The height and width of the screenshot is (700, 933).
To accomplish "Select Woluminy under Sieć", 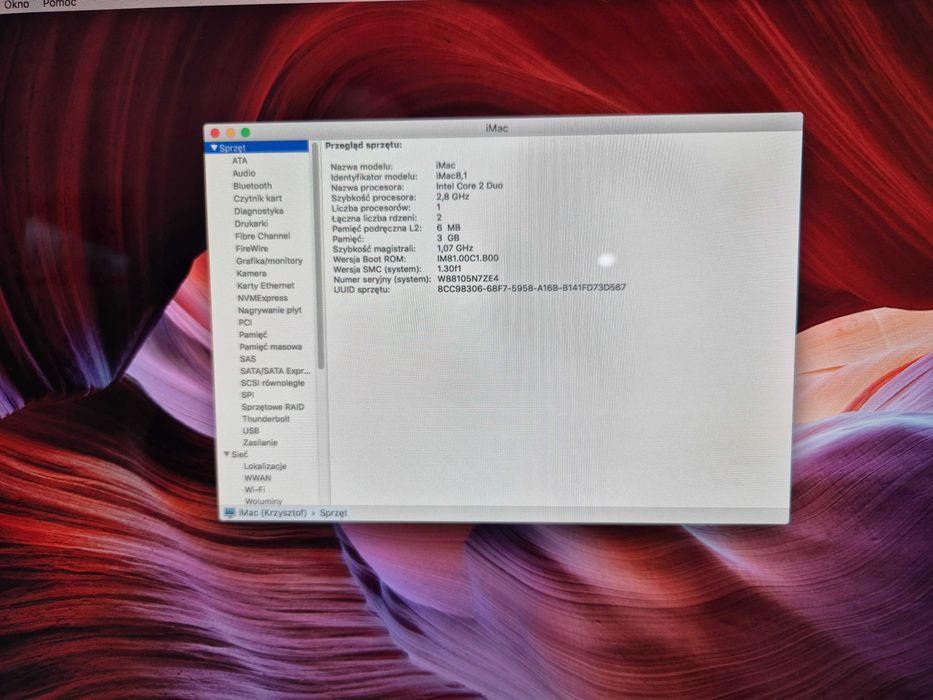I will [264, 501].
